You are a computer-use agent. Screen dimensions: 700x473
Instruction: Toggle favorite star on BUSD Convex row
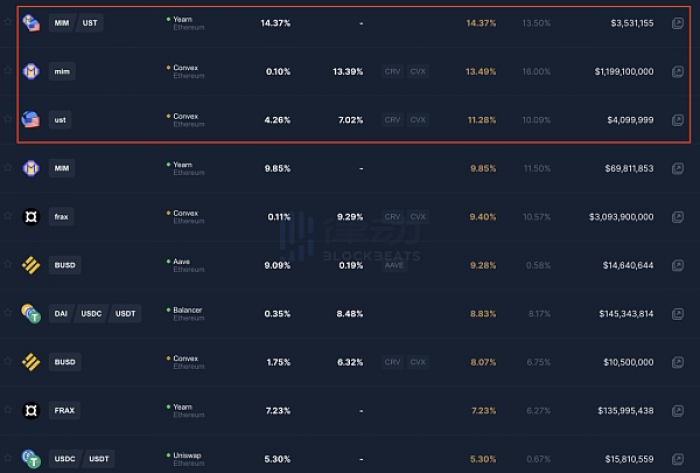tap(8, 361)
